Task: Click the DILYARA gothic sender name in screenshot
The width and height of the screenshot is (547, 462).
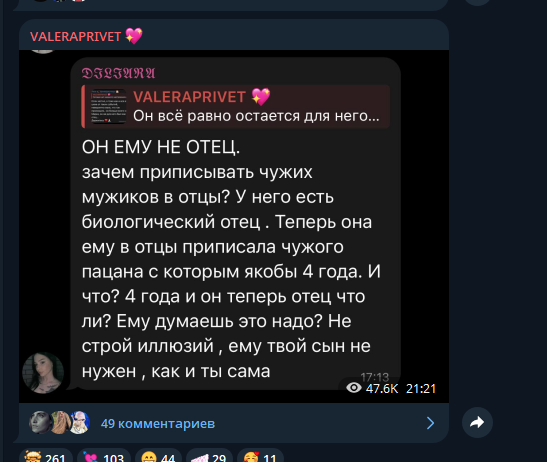Action: pyautogui.click(x=118, y=73)
